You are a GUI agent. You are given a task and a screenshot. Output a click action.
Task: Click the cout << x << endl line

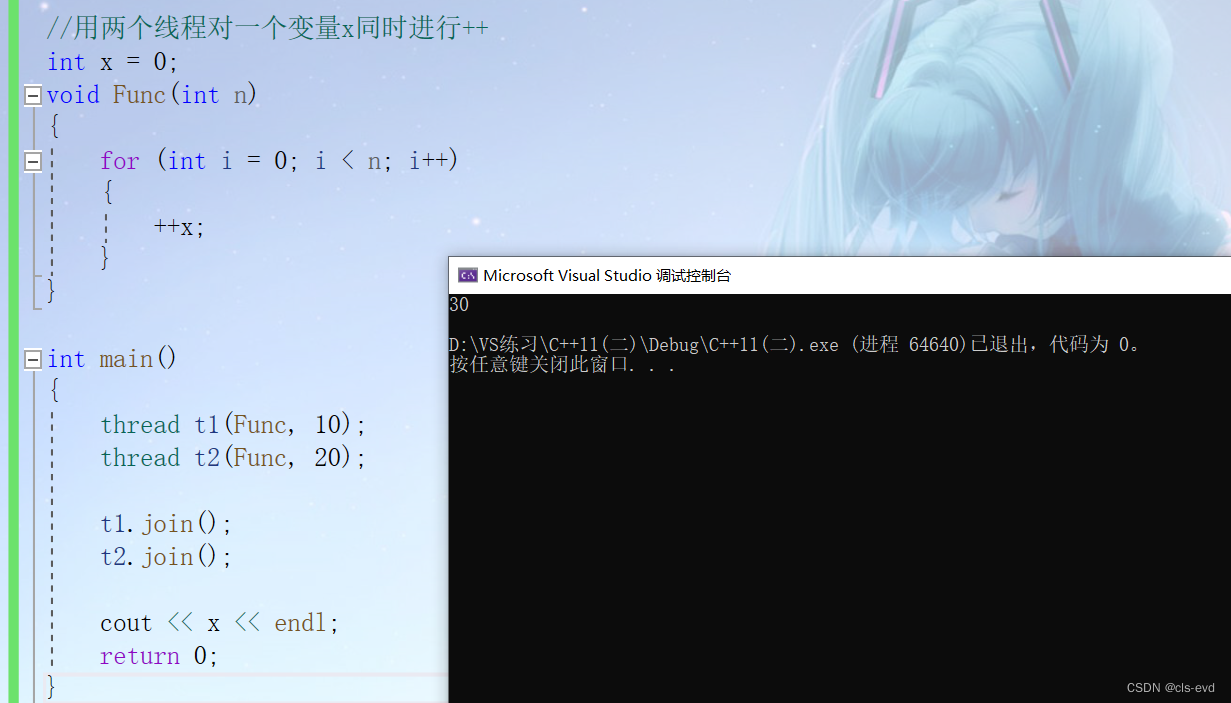tap(220, 623)
